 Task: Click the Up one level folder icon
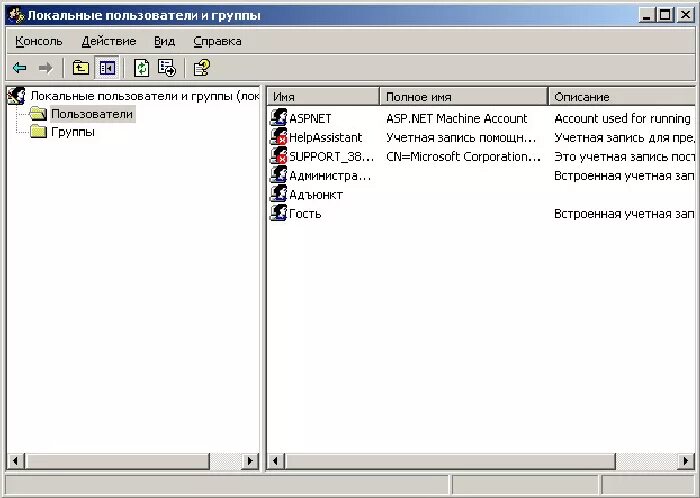point(81,68)
